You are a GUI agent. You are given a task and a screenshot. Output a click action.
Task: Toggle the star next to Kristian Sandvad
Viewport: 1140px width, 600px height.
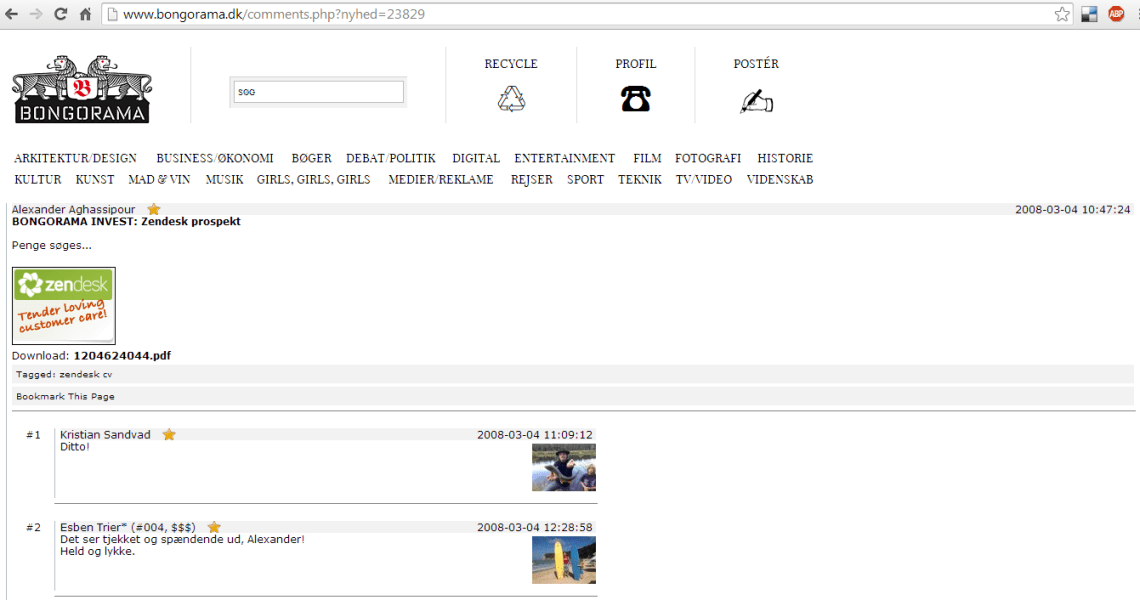[x=168, y=434]
